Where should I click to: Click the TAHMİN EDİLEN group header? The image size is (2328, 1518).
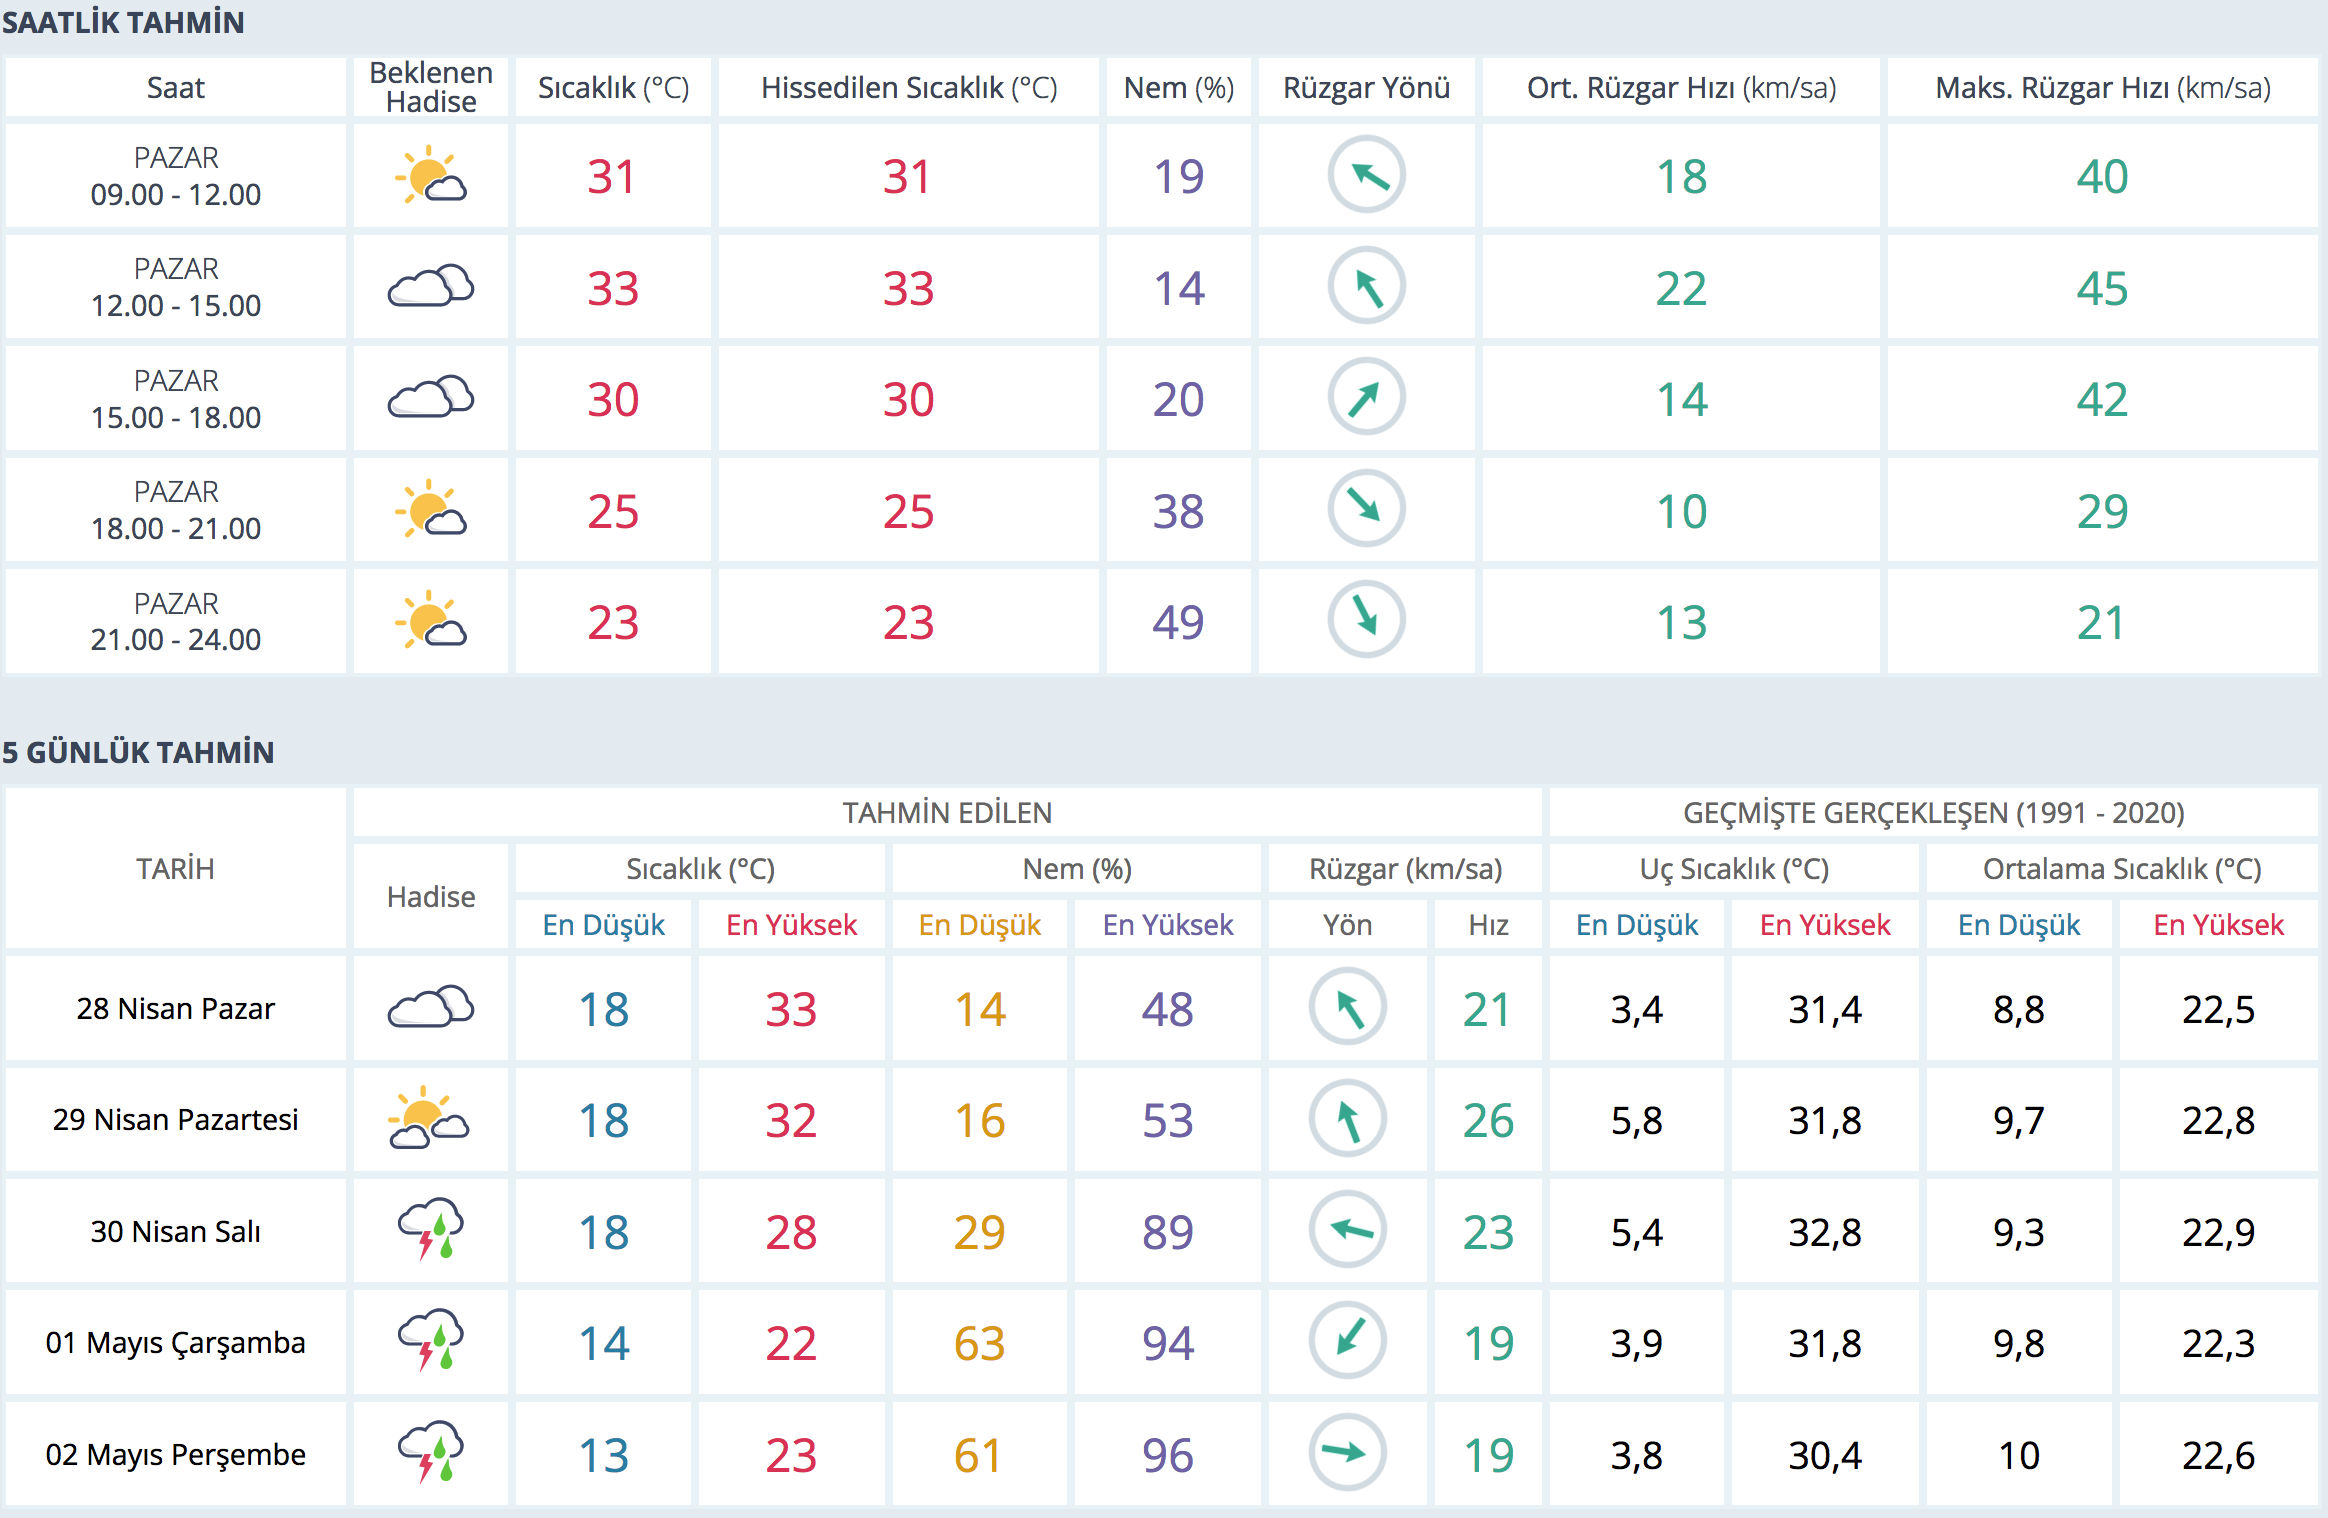947,813
